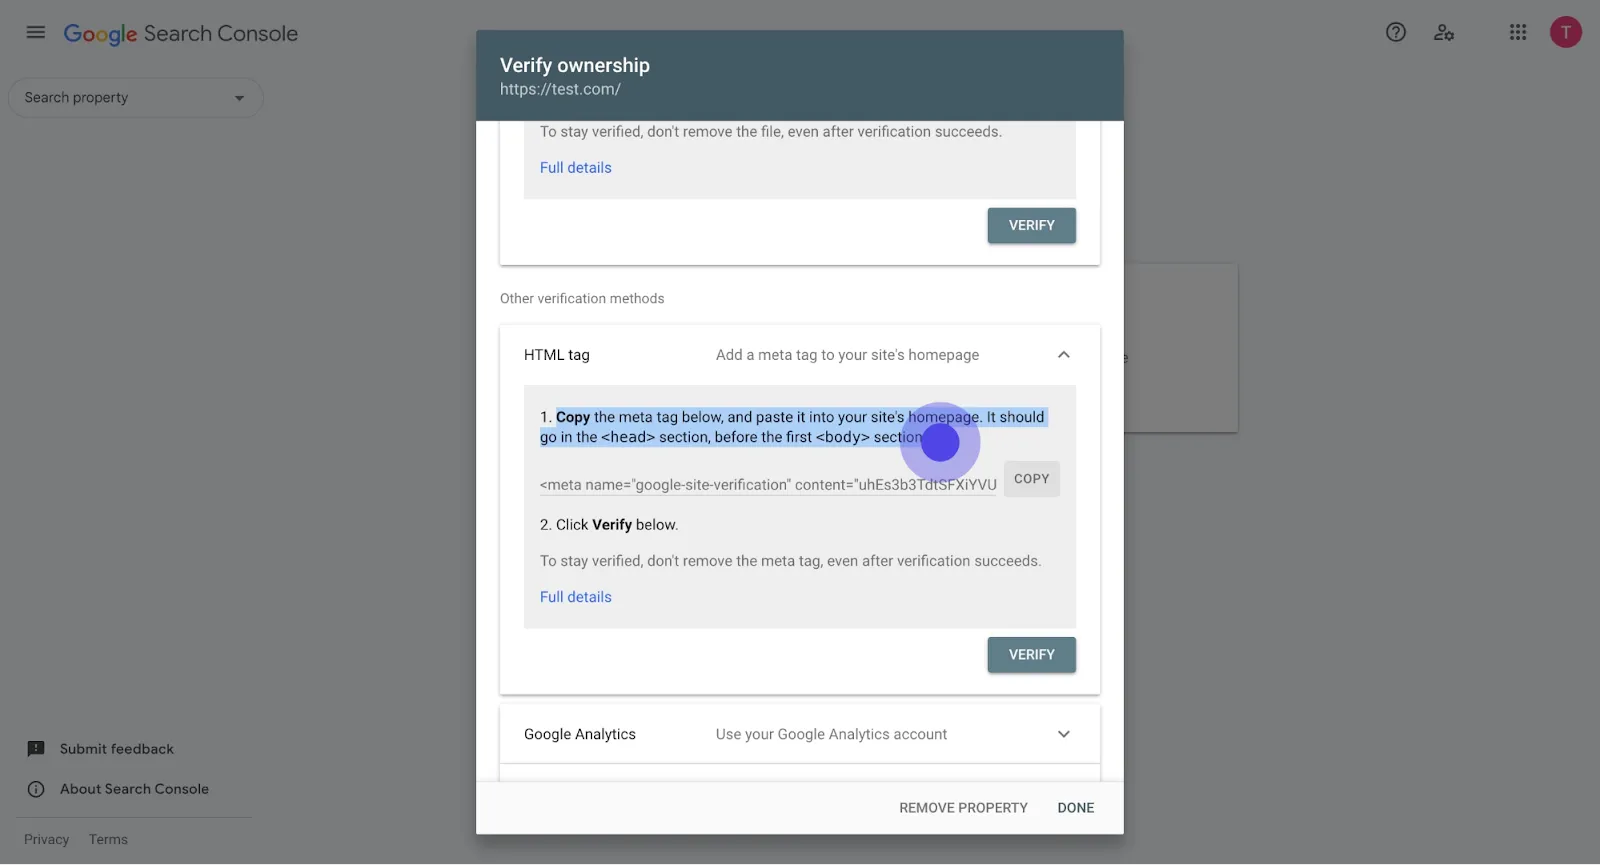Viewport: 1600px width, 865px height.
Task: Click VERIFY under the file upload instructions
Action: [1032, 226]
